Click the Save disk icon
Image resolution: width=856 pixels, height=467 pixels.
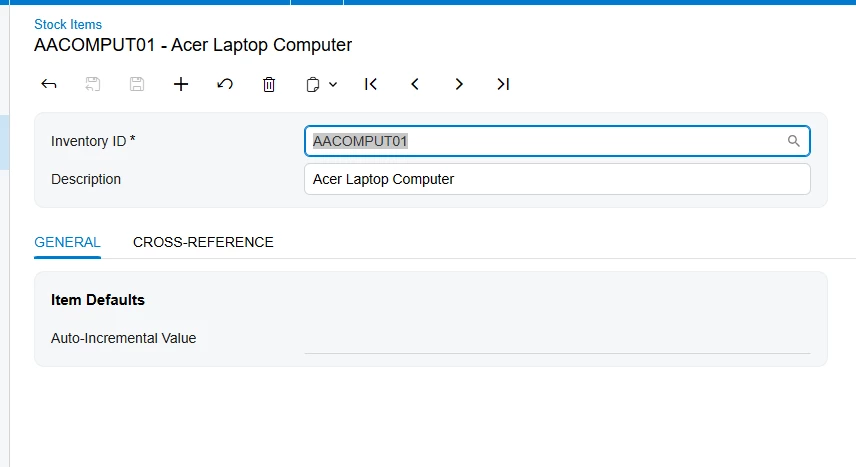point(136,84)
